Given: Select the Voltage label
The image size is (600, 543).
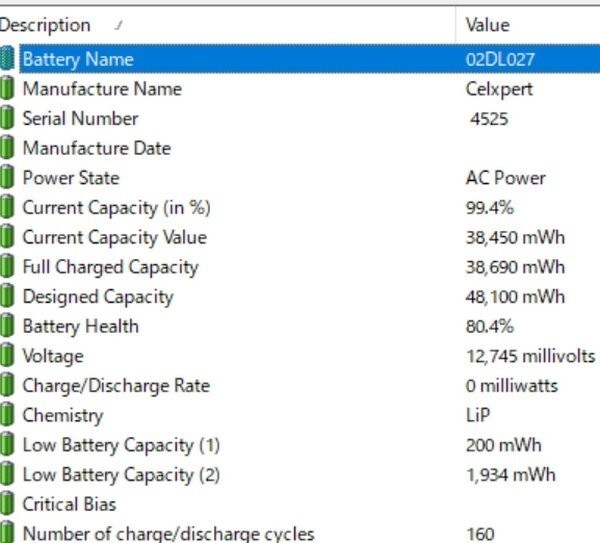Looking at the screenshot, I should pyautogui.click(x=53, y=357).
